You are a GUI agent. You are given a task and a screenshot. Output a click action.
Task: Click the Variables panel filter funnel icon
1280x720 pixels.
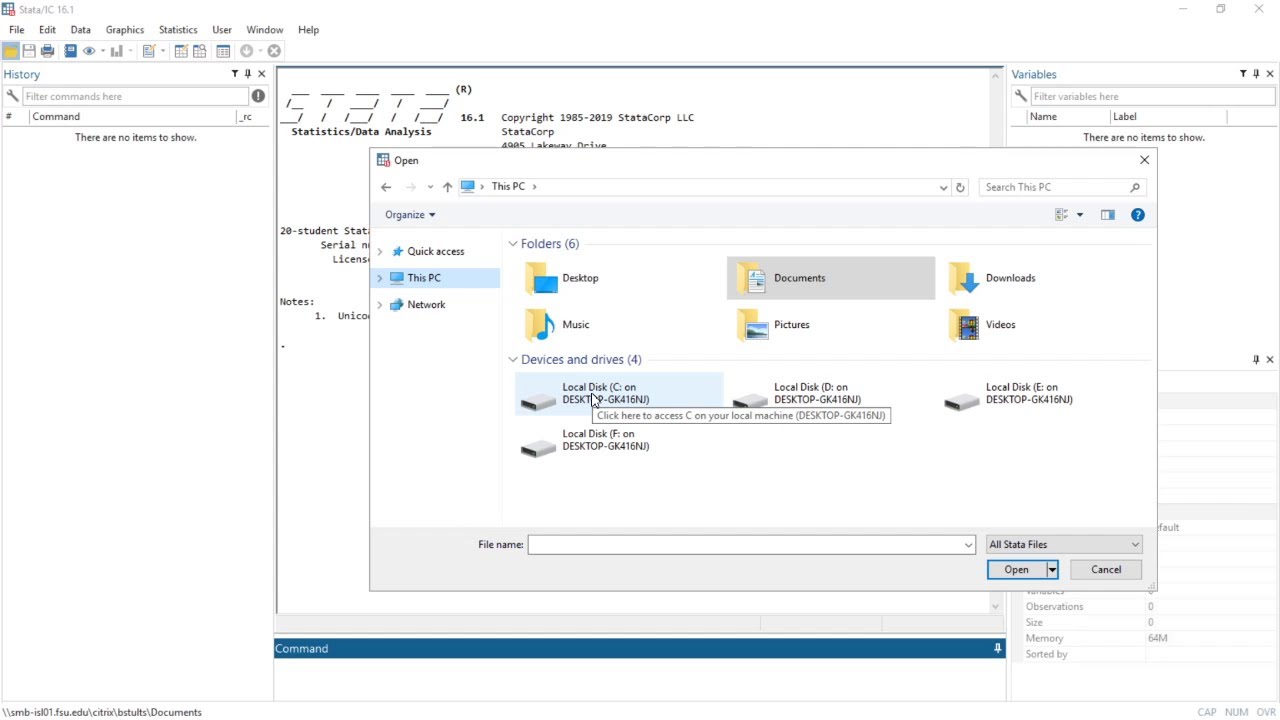pyautogui.click(x=1243, y=74)
